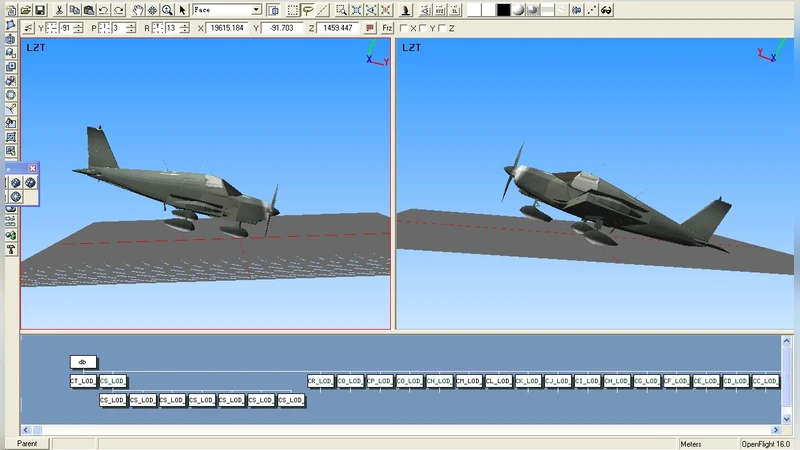Pick the black color swatch
This screenshot has width=800, height=450.
504,10
